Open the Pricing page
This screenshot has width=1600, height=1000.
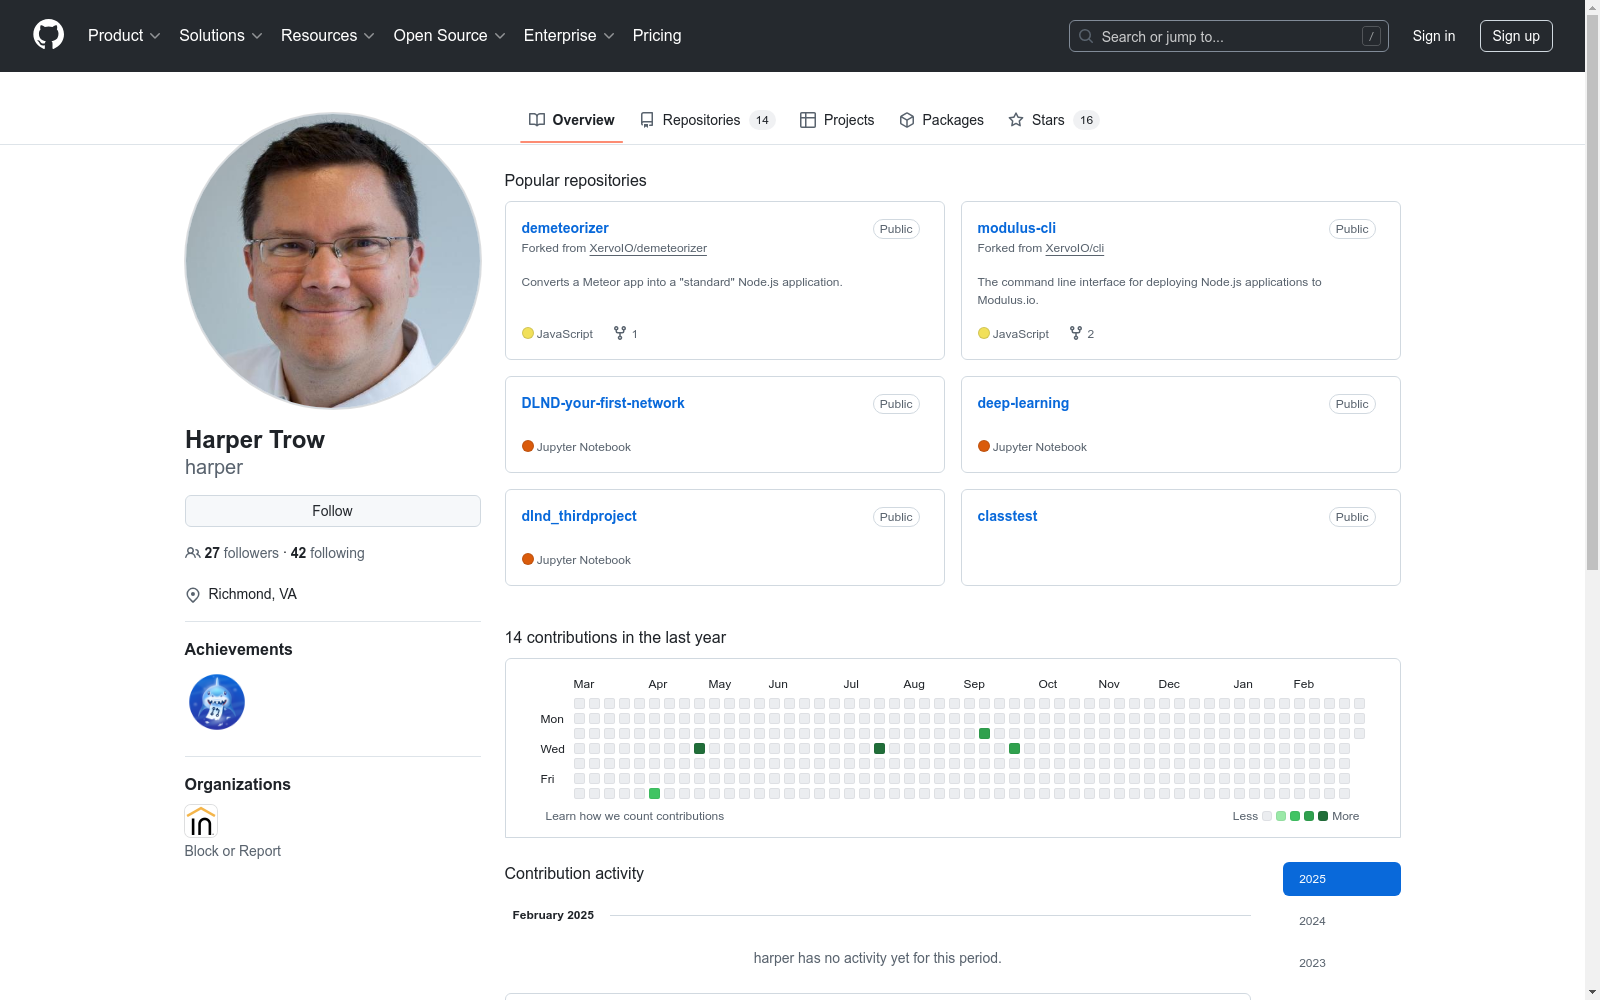[x=657, y=36]
